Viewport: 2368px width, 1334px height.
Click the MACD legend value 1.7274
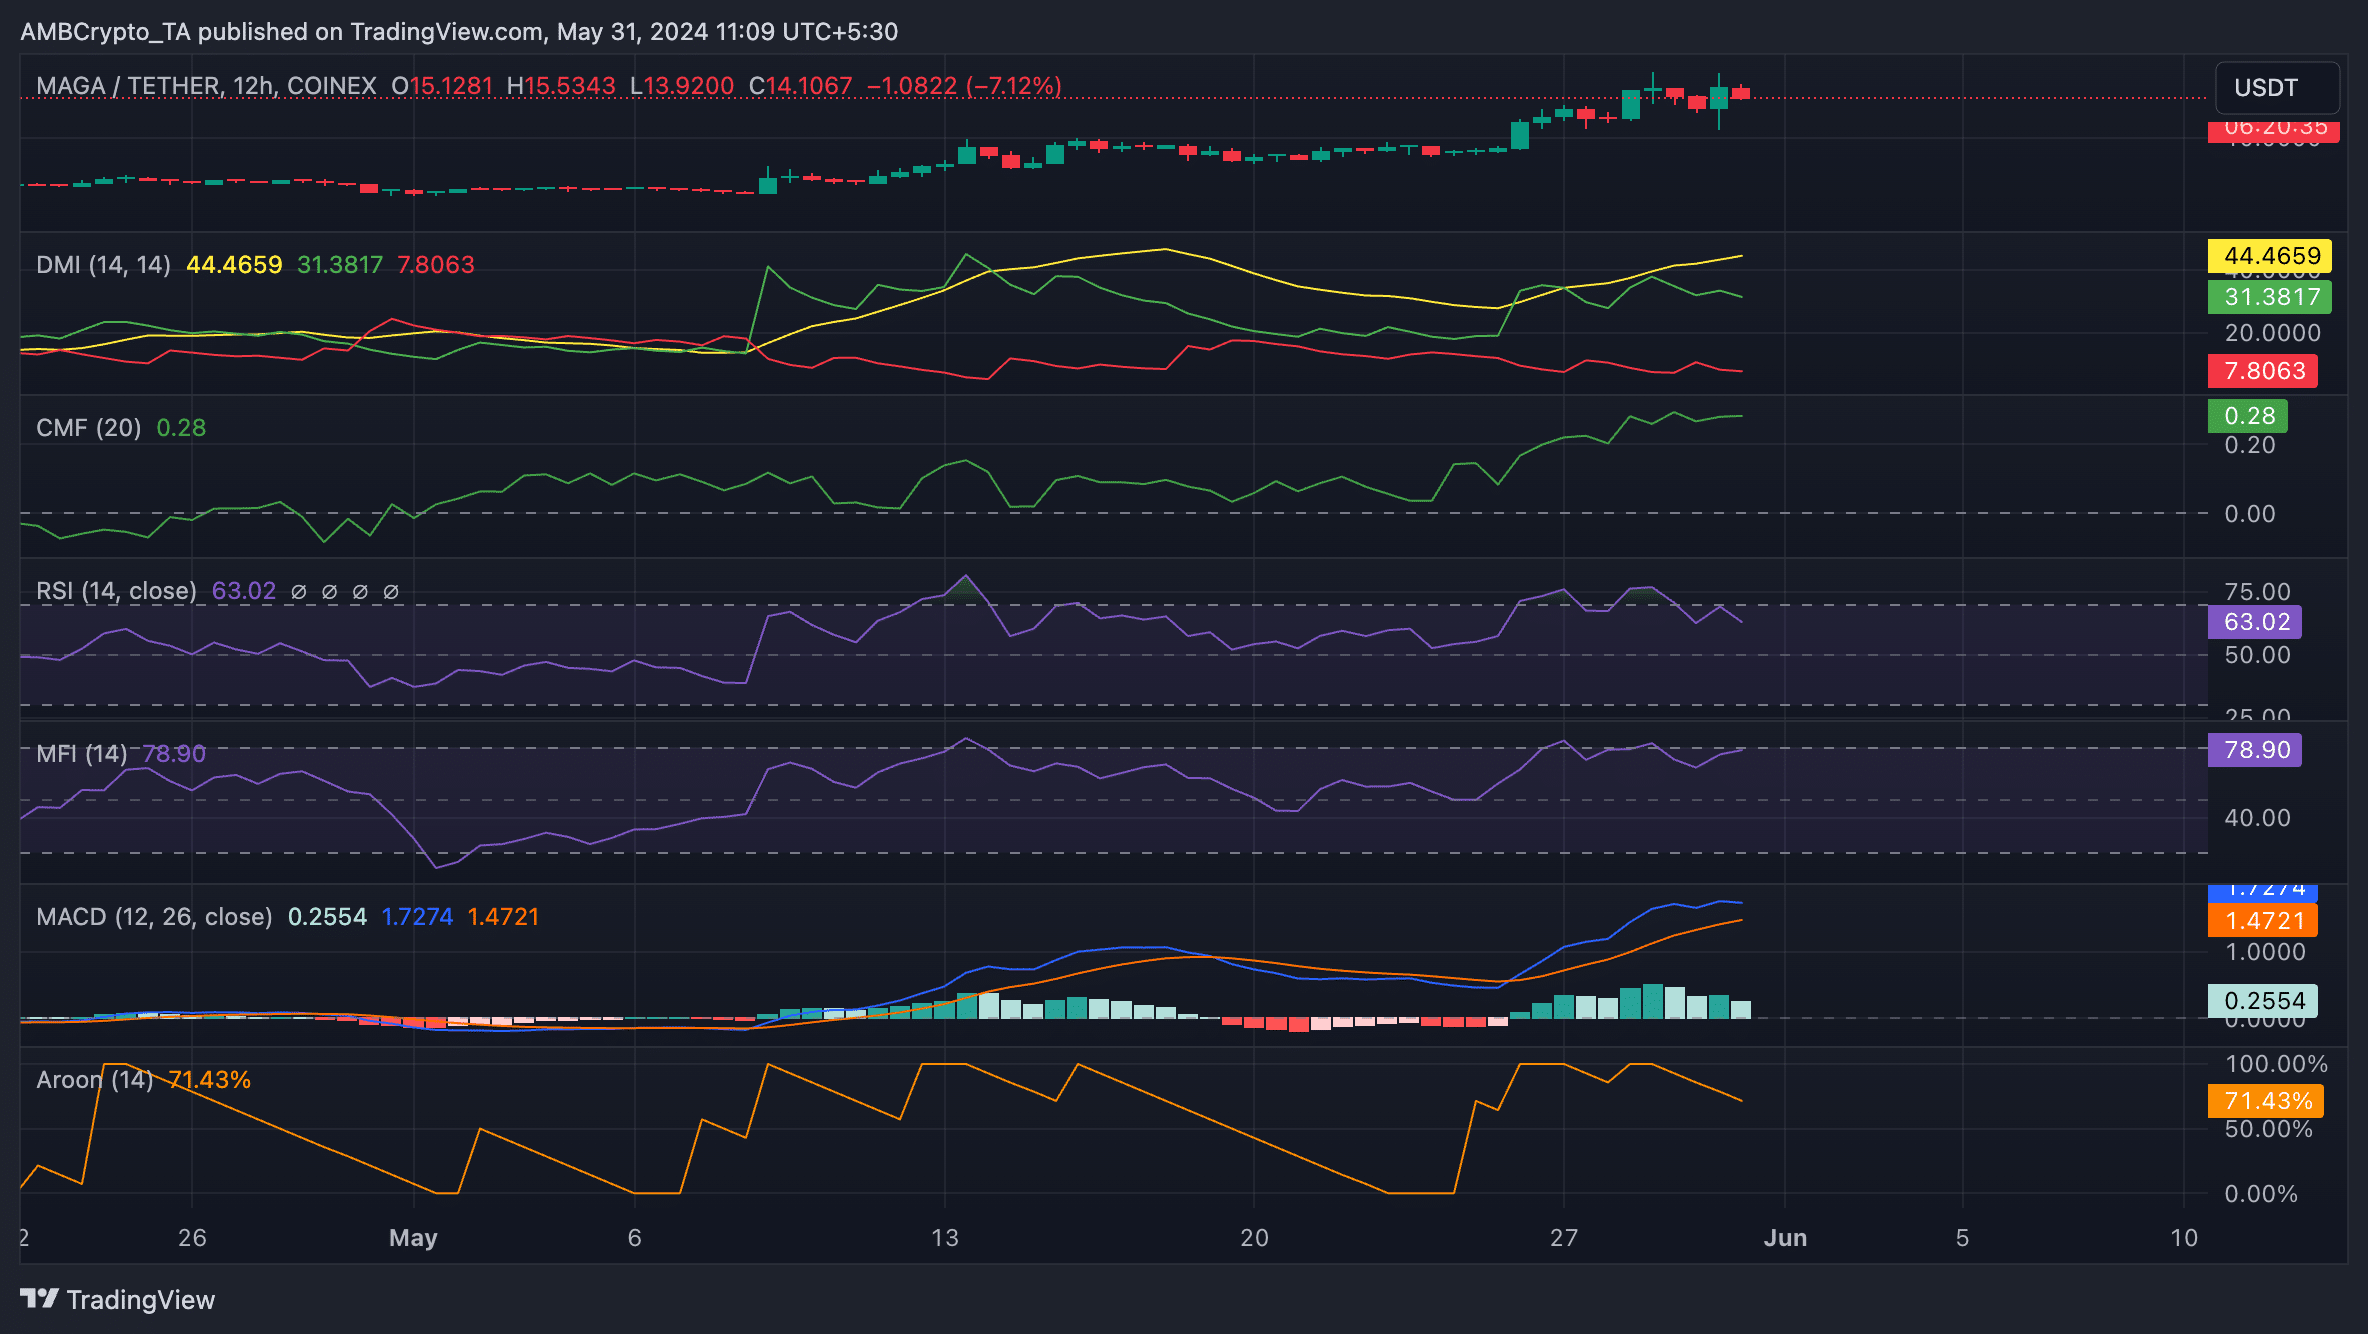(417, 917)
